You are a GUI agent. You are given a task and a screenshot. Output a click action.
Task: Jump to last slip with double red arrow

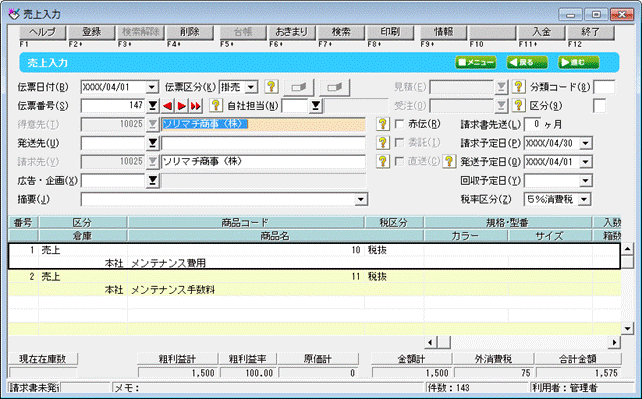(x=196, y=106)
